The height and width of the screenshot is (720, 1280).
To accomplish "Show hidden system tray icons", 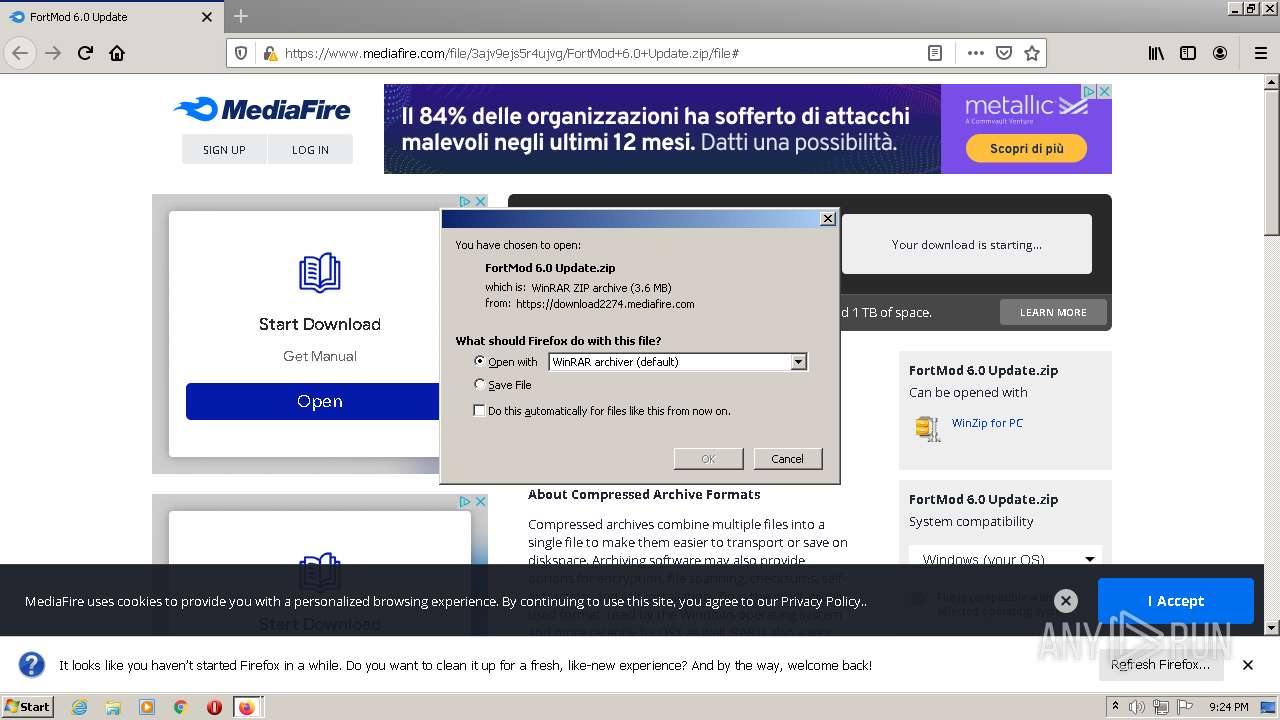I will [1115, 706].
